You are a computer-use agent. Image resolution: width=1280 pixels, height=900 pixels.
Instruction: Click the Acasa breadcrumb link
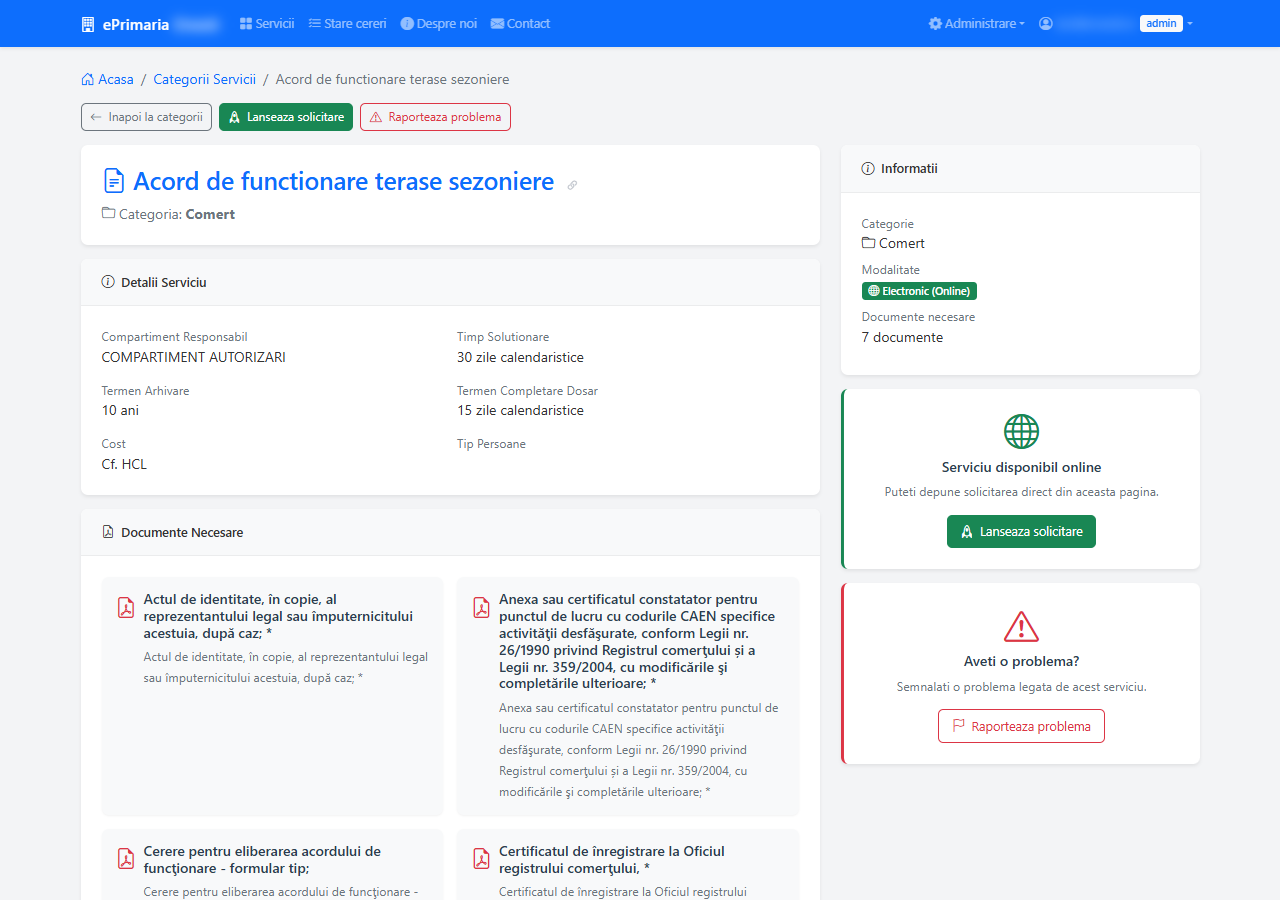pos(107,79)
